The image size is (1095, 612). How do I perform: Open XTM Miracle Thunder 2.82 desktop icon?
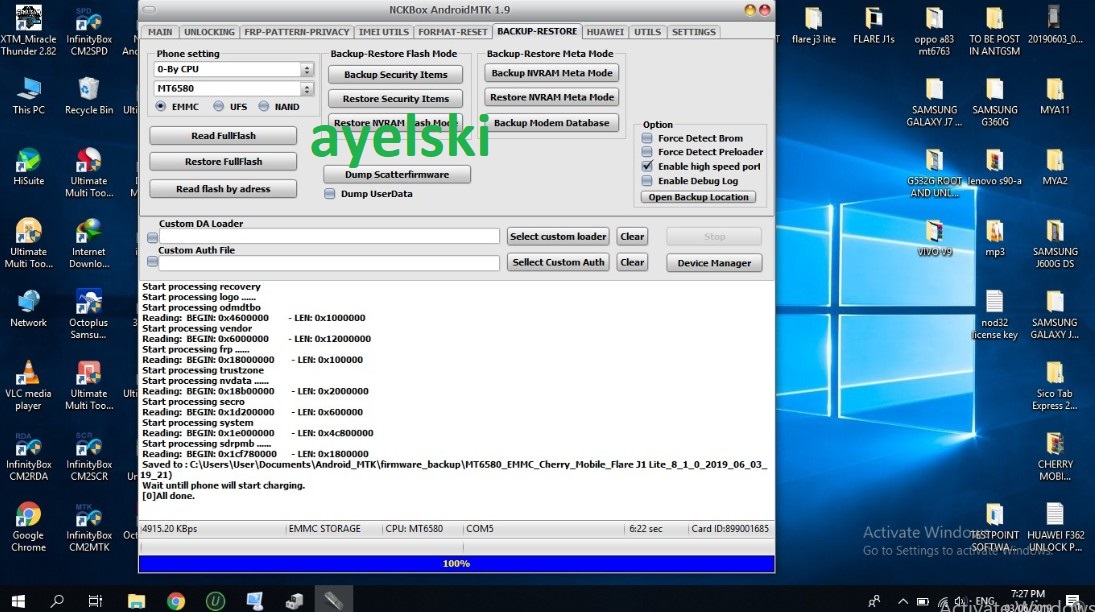click(x=28, y=29)
